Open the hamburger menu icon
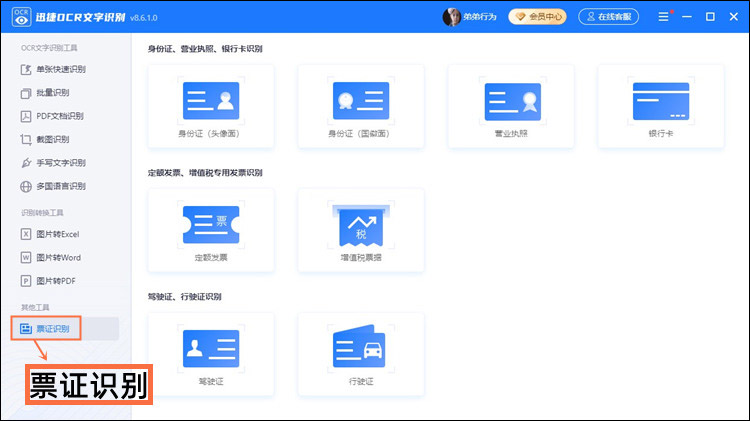Image resolution: width=750 pixels, height=421 pixels. (x=663, y=17)
